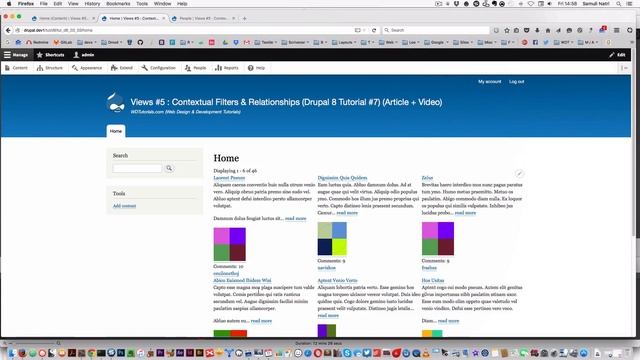640x360 pixels.
Task: Open the Reports admin section
Action: [227, 68]
